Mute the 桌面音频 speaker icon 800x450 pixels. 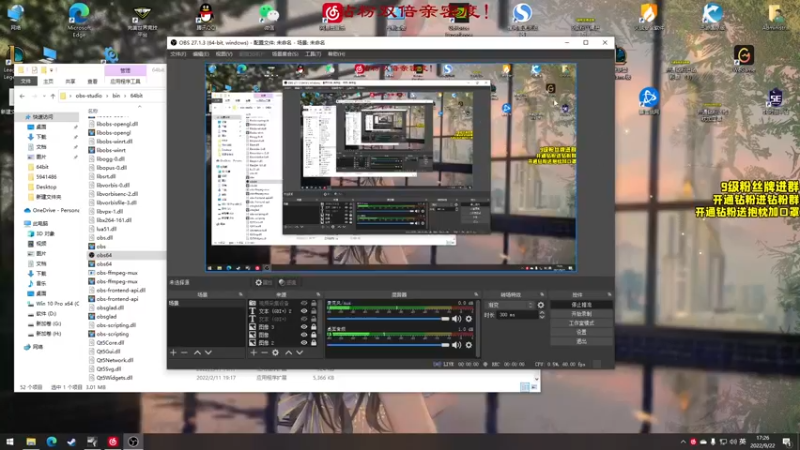457,345
